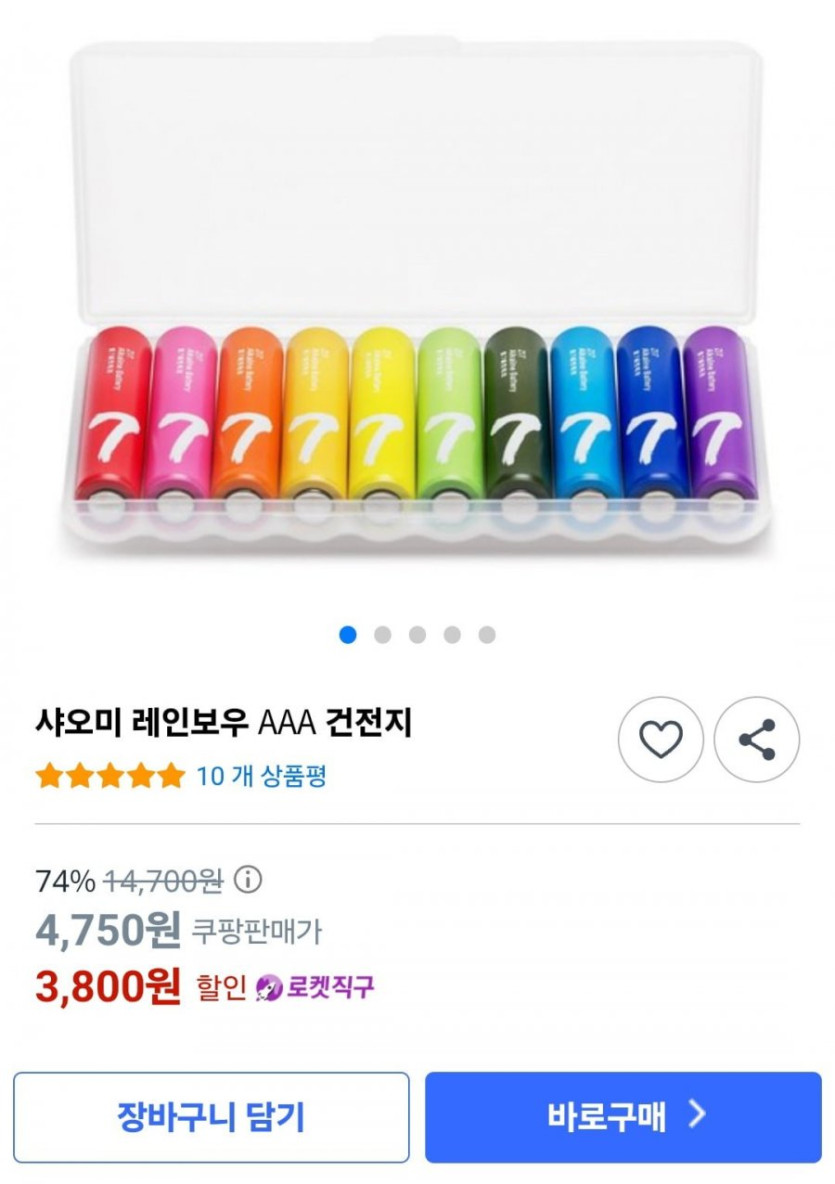Tap the share icon
This screenshot has width=835, height=1184.
756,739
